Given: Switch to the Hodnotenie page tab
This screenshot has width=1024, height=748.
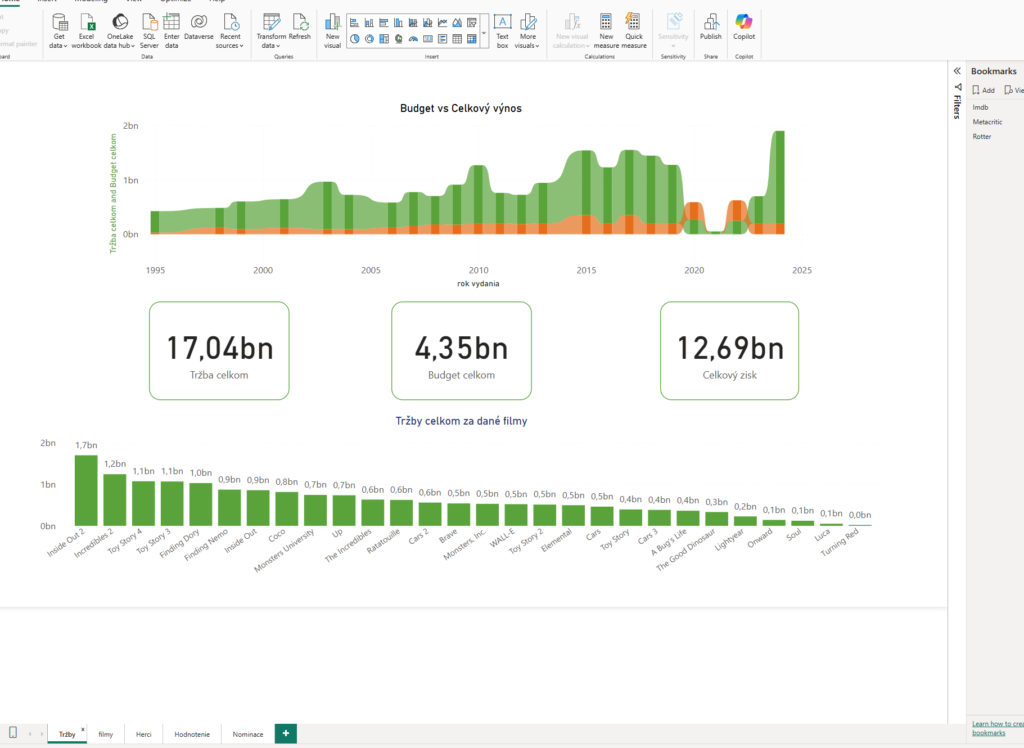Looking at the screenshot, I should click(192, 734).
